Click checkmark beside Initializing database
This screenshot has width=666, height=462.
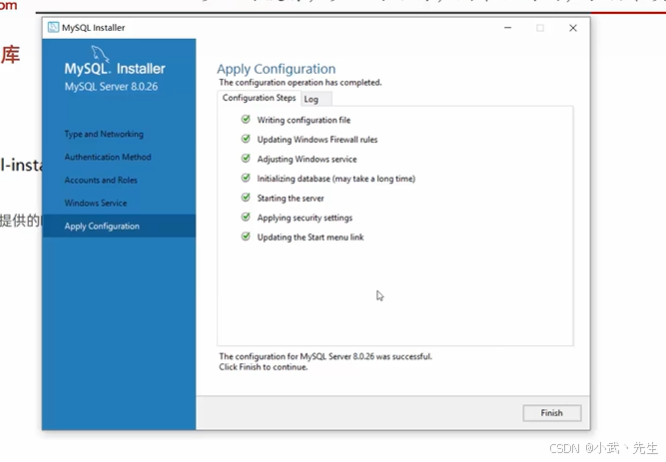pos(246,178)
